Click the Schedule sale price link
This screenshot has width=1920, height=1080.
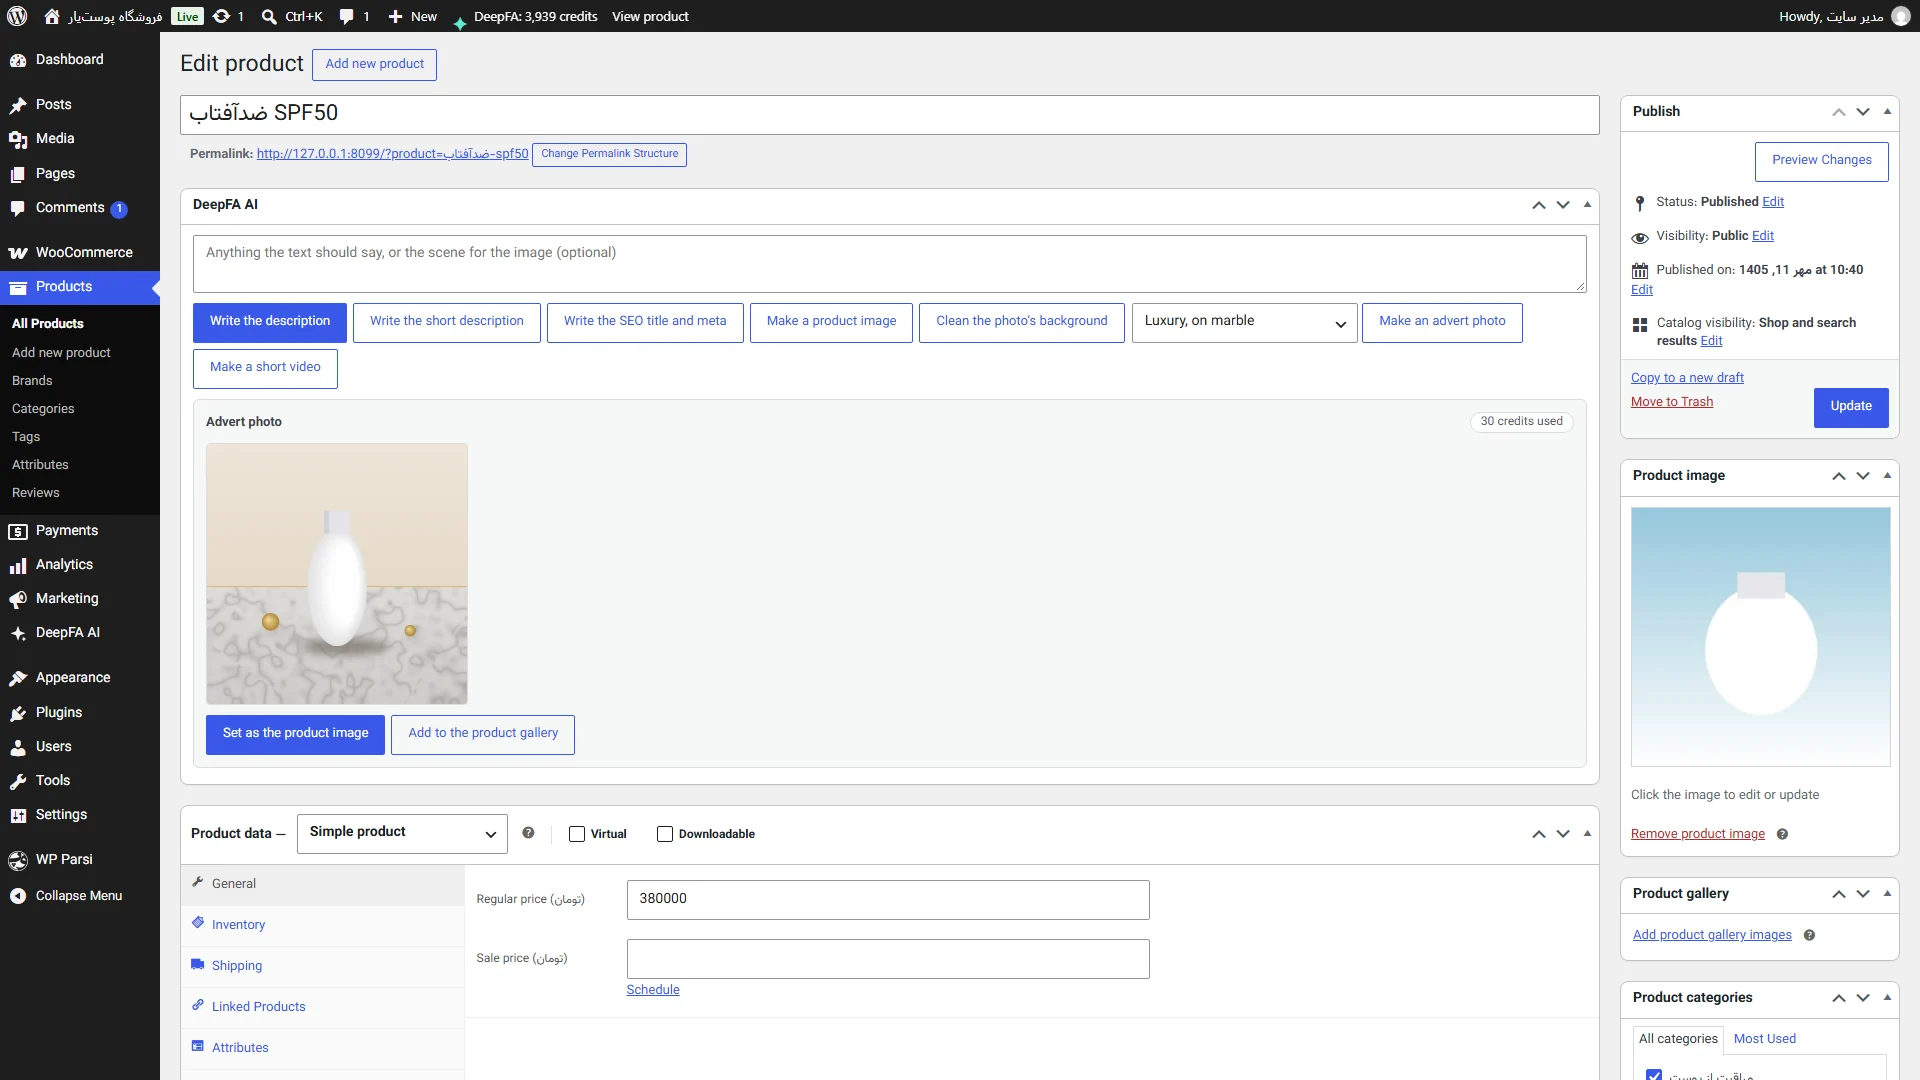(x=653, y=990)
